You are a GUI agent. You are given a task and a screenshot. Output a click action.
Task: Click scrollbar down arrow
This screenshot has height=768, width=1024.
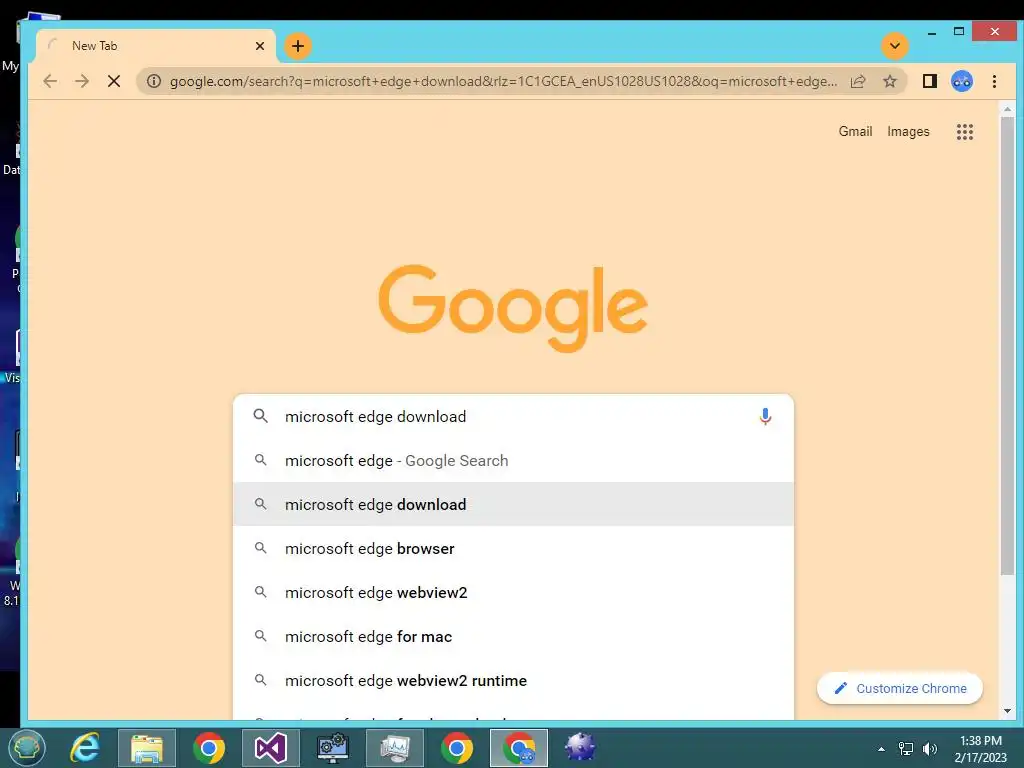[x=1007, y=711]
